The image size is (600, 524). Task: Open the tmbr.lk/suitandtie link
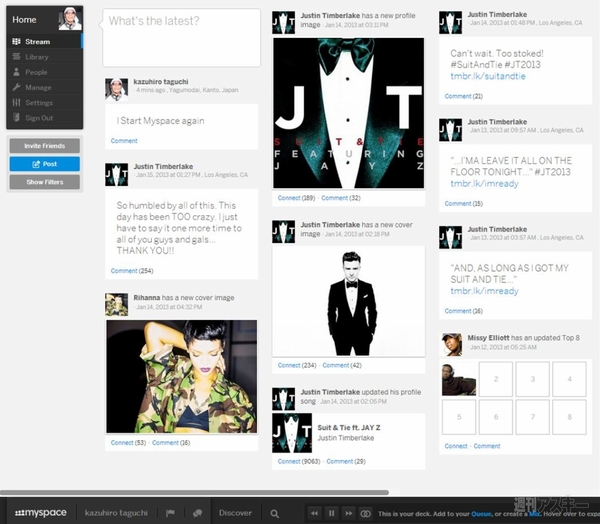pyautogui.click(x=488, y=76)
